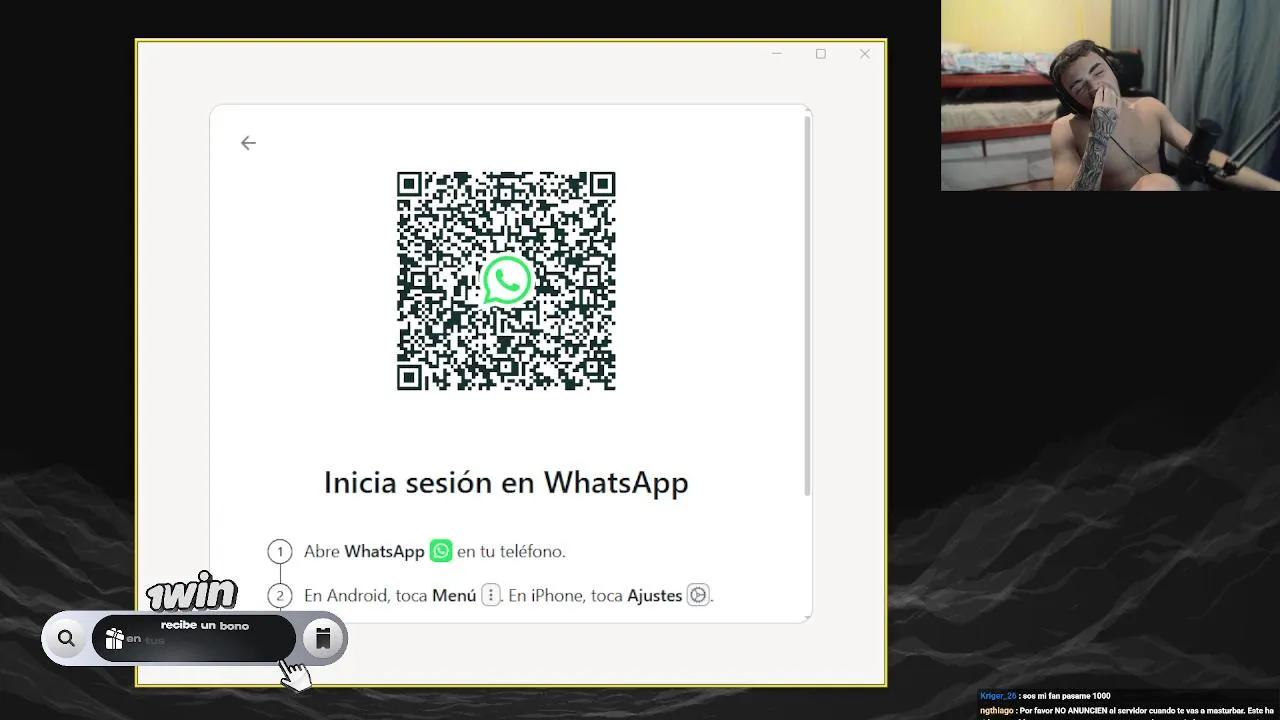Click the streamer webcam feed
Screen dimensions: 1280x720
(x=1110, y=95)
